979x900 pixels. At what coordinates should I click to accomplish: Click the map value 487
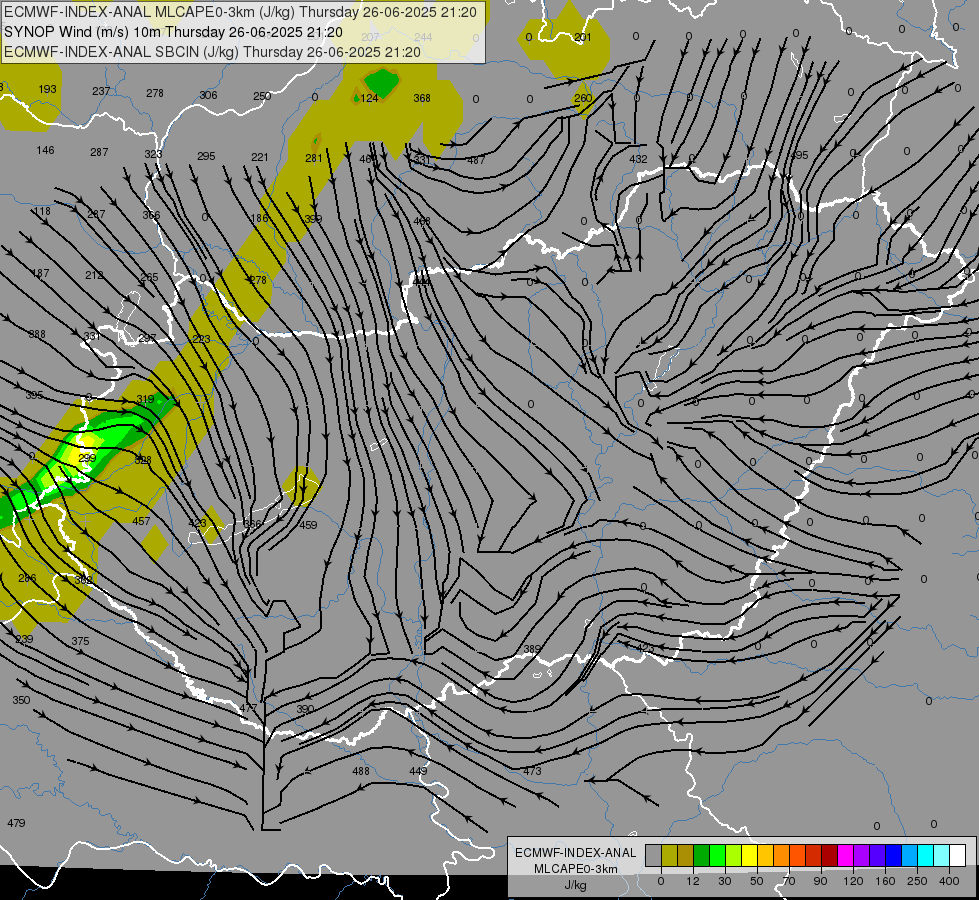476,161
